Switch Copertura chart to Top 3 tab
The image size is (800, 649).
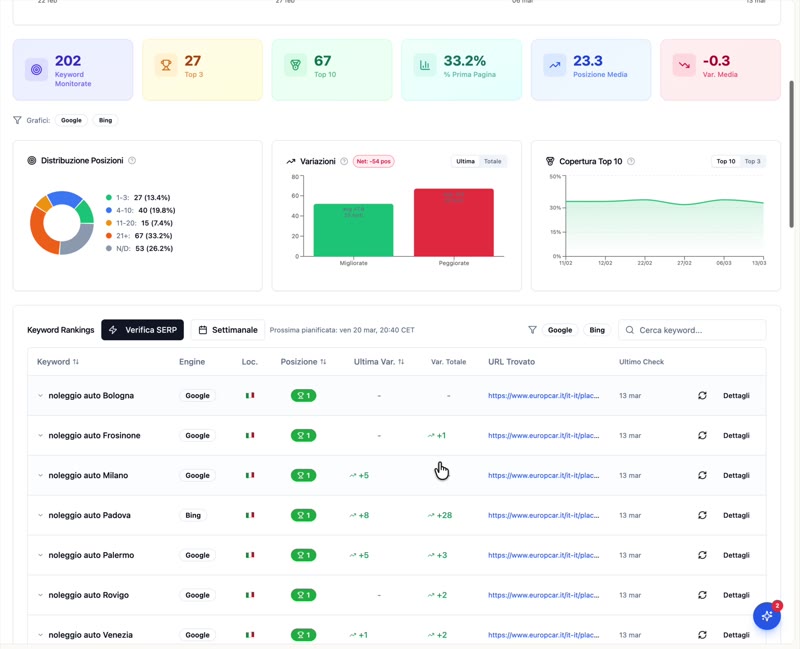(x=752, y=161)
